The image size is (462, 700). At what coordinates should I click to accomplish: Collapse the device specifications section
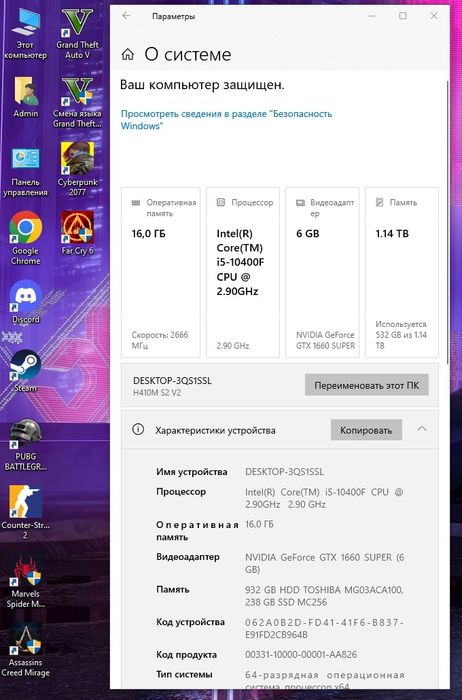click(422, 429)
